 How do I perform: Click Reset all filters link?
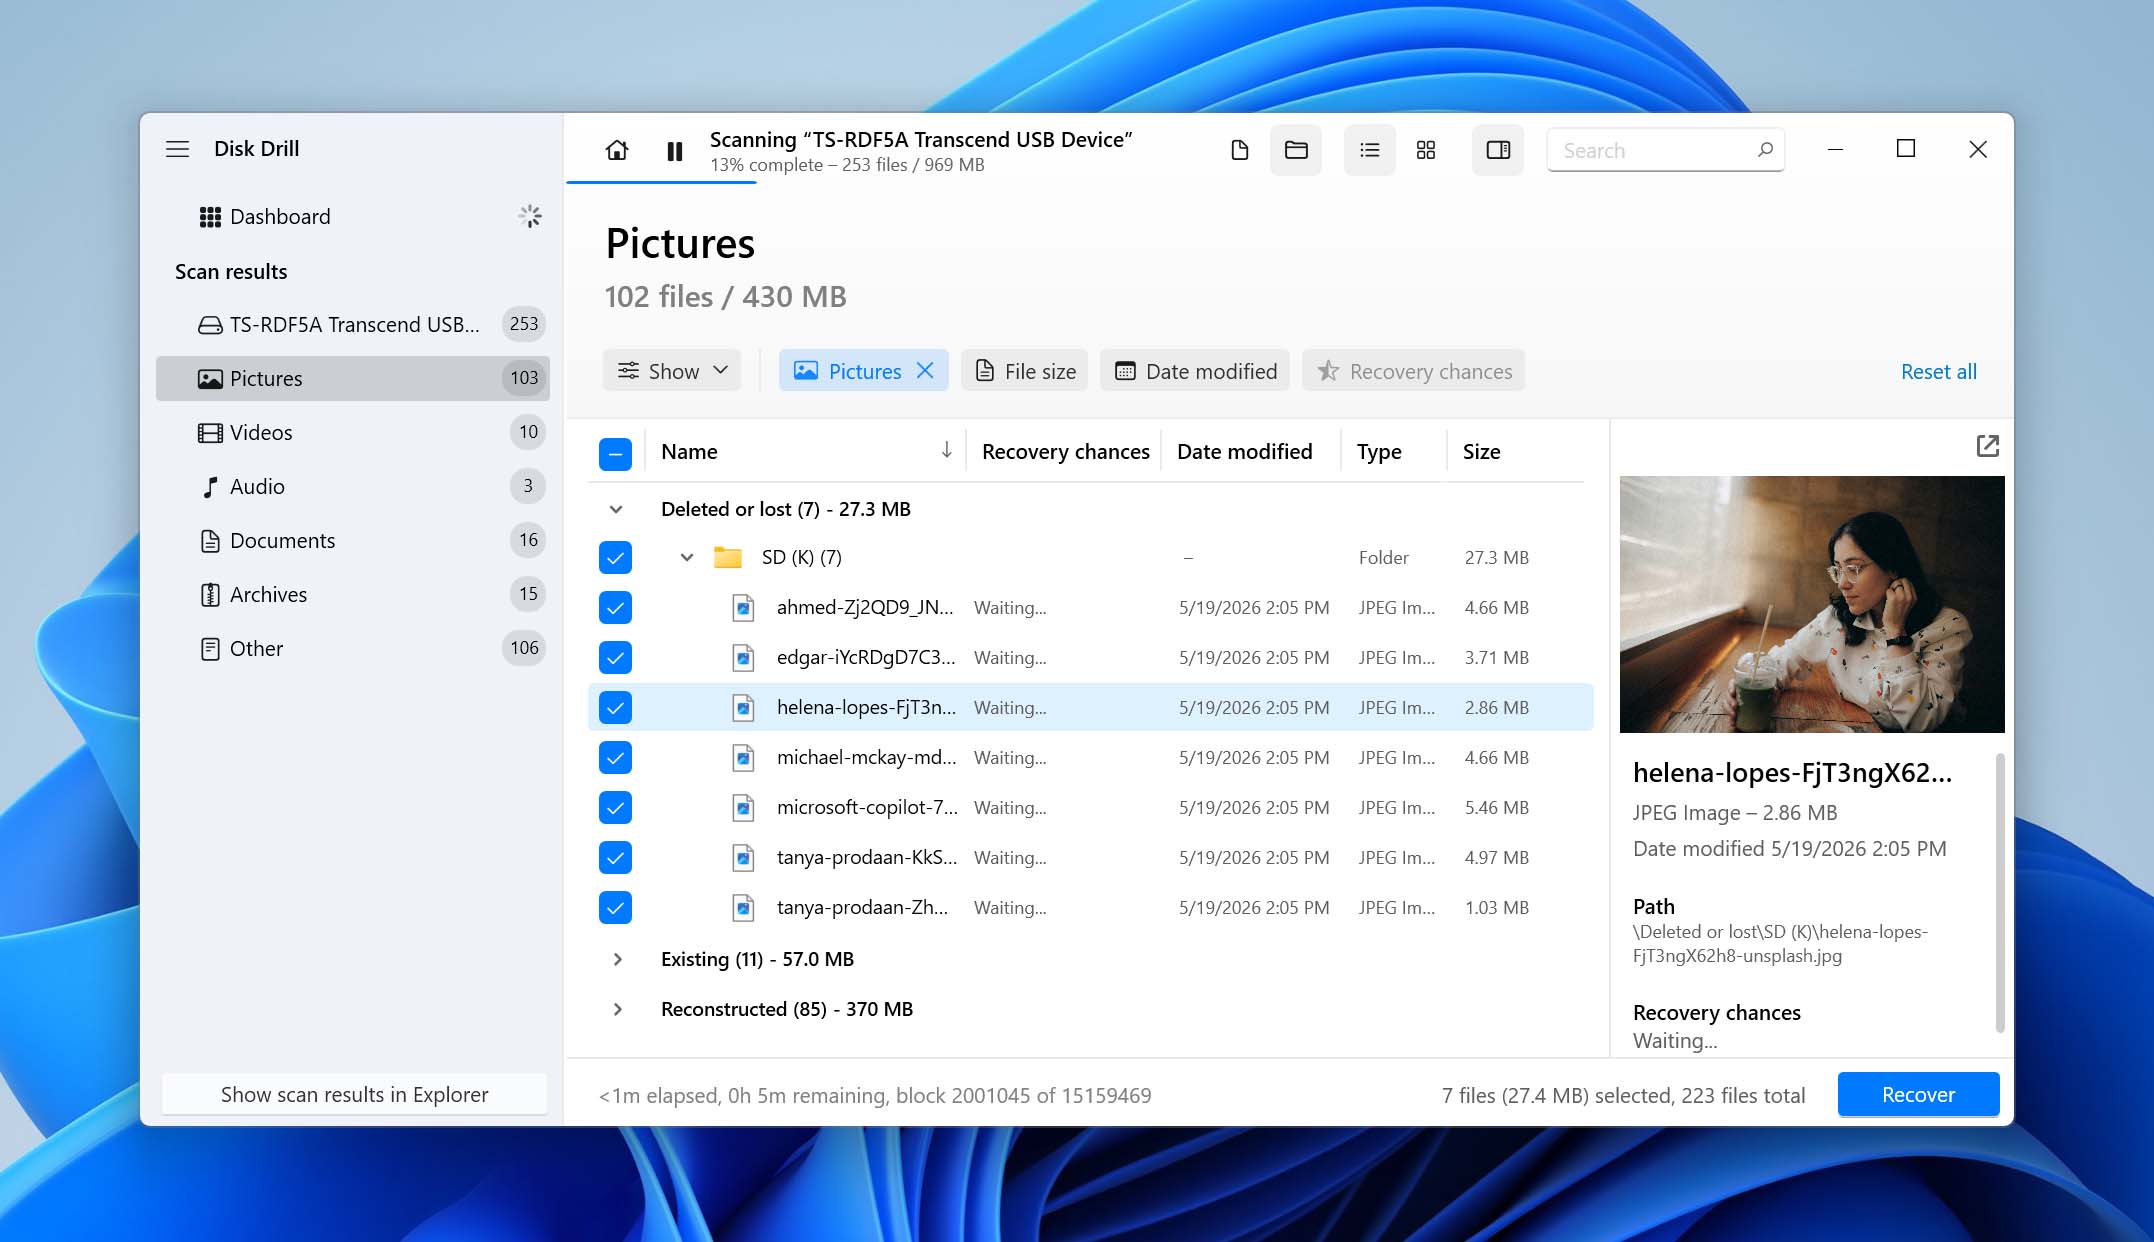coord(1938,372)
